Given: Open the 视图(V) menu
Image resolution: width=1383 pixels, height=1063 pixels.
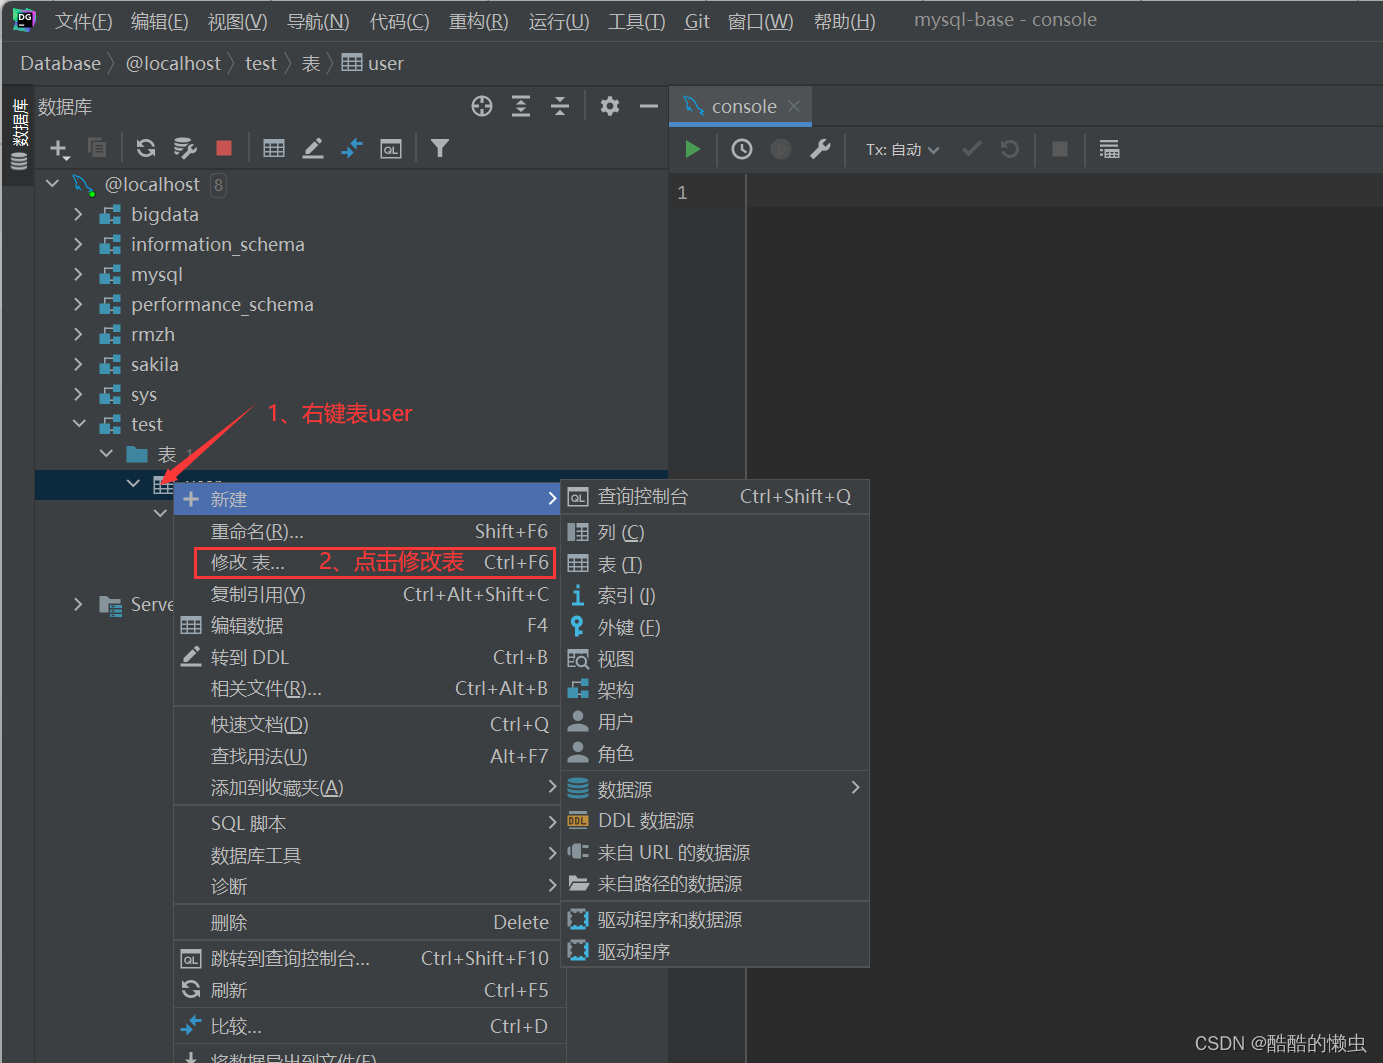Looking at the screenshot, I should (x=237, y=21).
